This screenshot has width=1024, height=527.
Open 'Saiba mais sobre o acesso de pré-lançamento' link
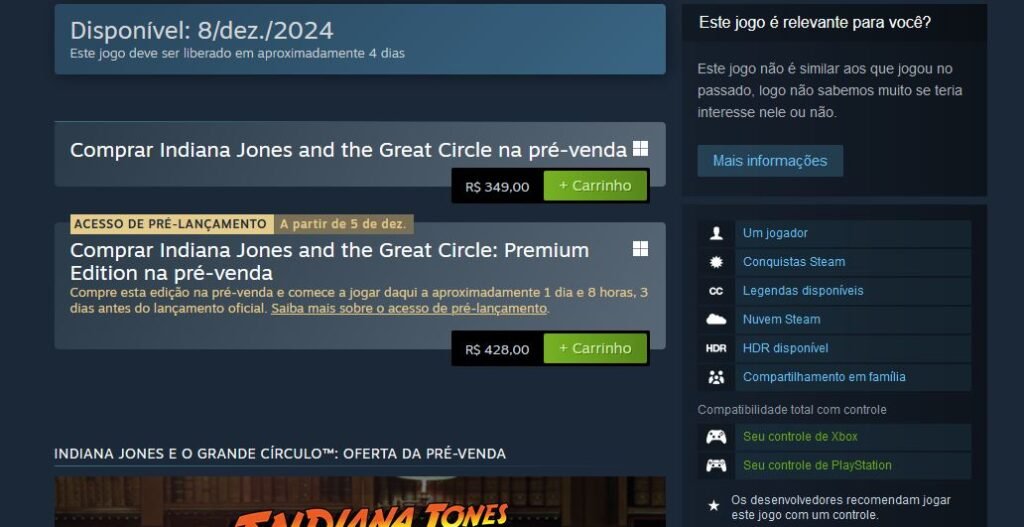point(409,308)
